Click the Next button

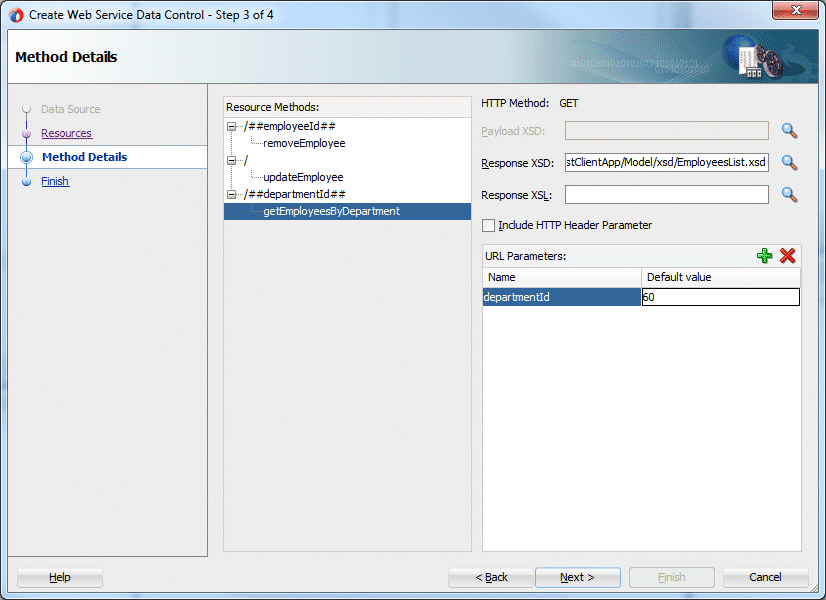577,577
